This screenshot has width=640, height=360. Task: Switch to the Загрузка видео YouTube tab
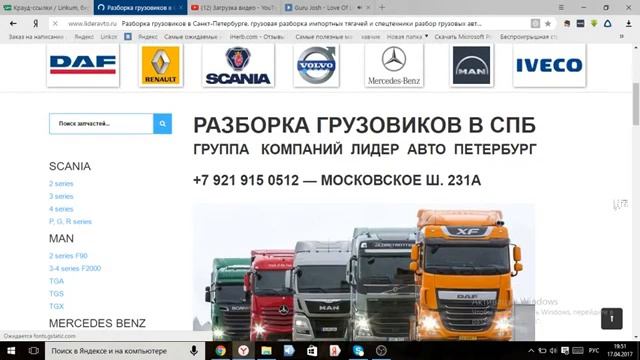click(233, 7)
